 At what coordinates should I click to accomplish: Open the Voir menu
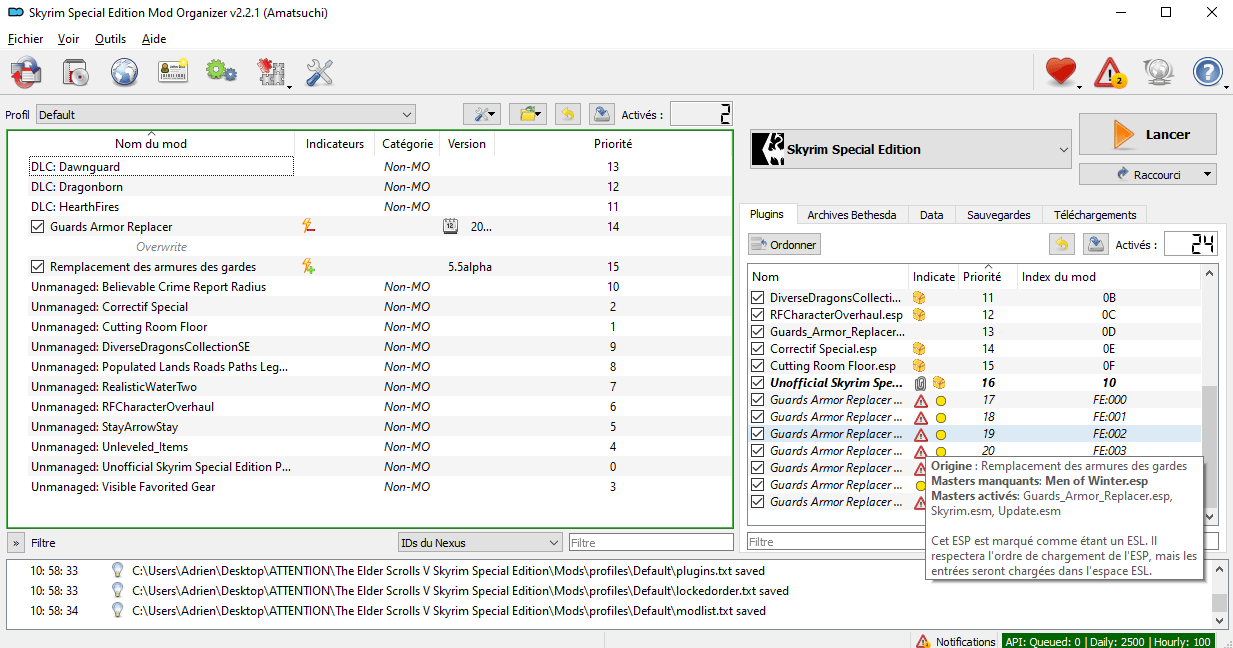click(x=69, y=39)
